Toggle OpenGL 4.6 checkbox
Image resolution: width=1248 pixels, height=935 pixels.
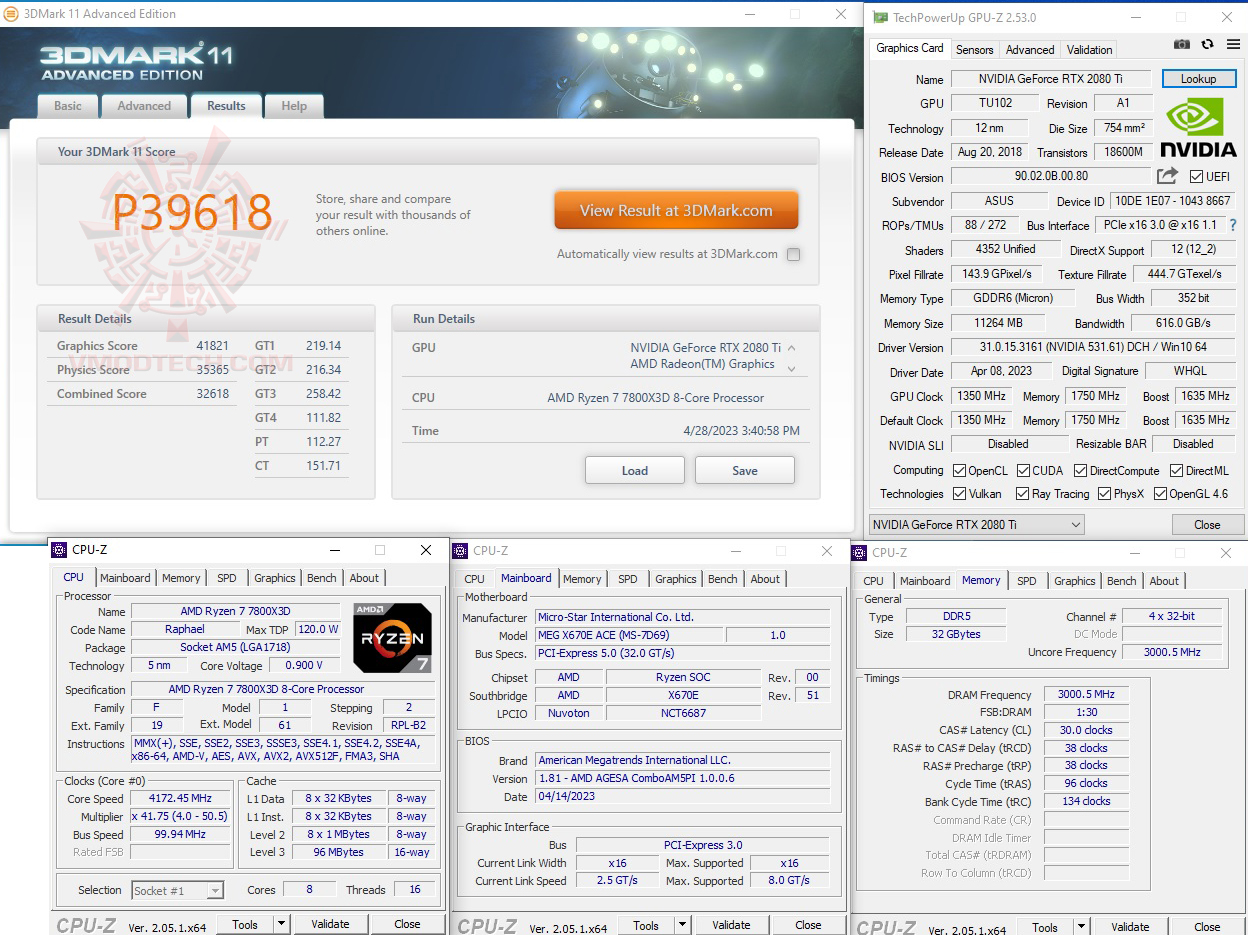click(x=1160, y=494)
